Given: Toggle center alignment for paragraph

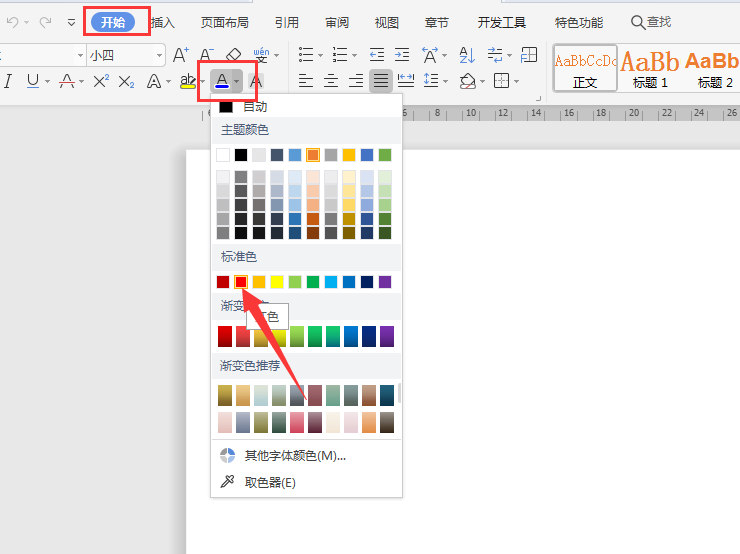Looking at the screenshot, I should coord(331,81).
